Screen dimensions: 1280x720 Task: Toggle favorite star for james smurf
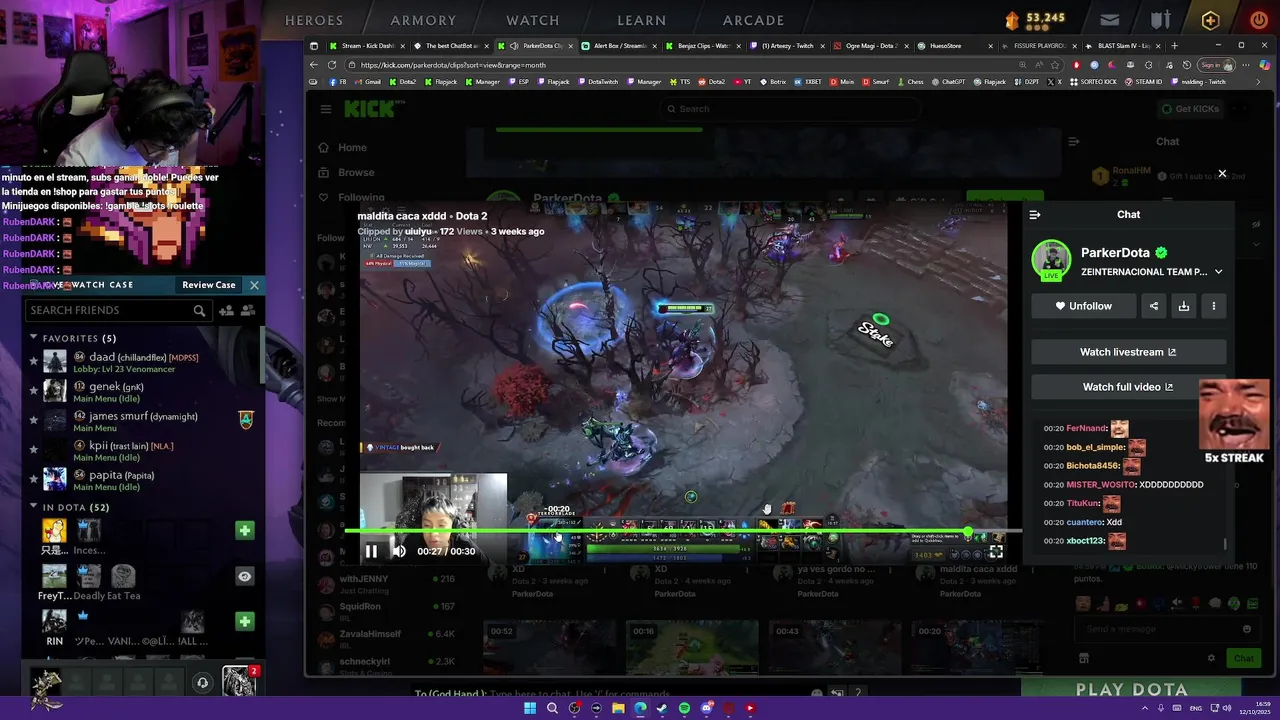(33, 421)
